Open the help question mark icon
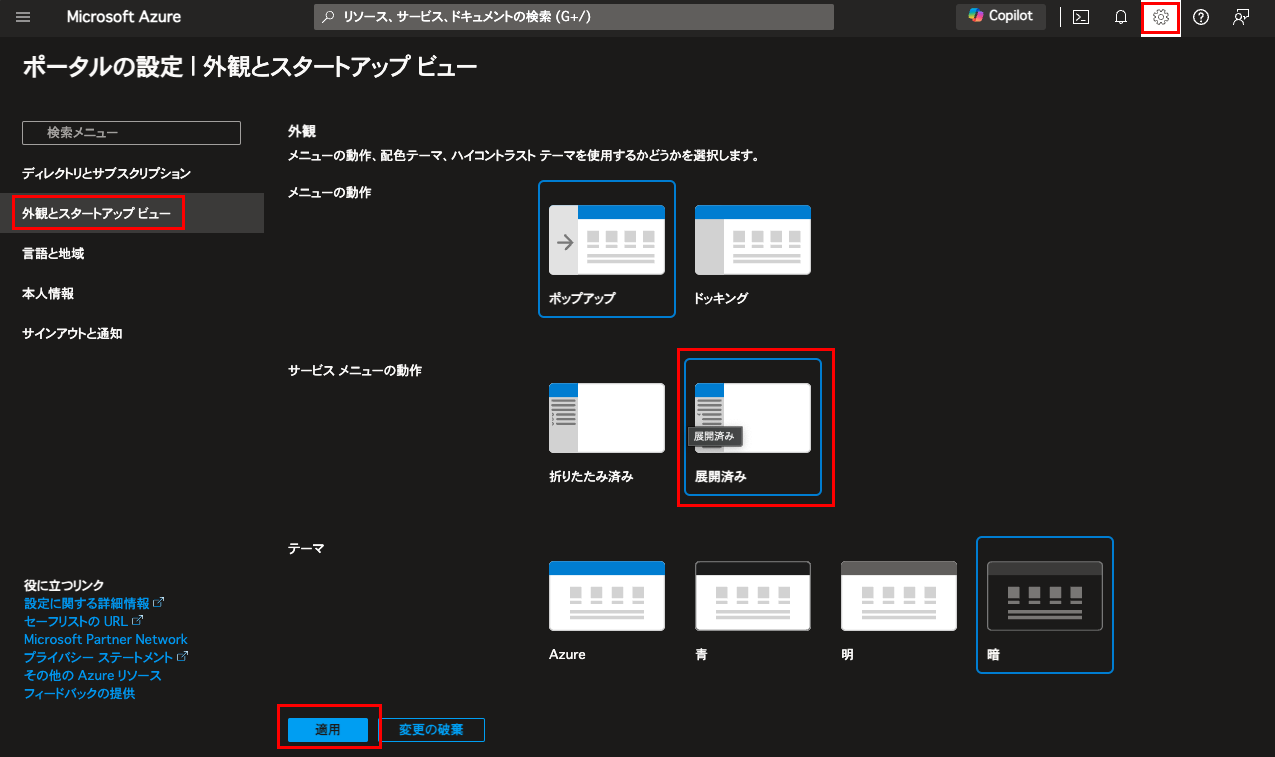Viewport: 1275px width, 757px height. 1200,17
